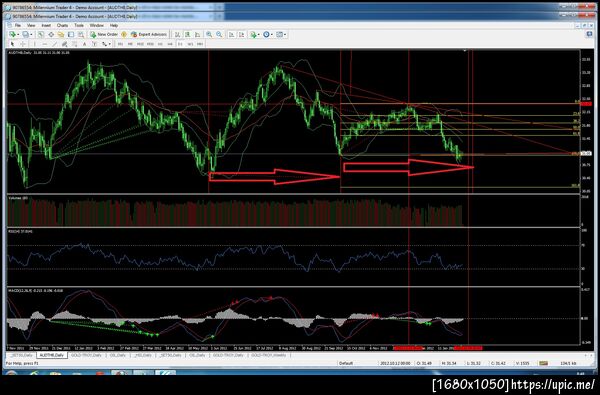This screenshot has height=395, width=600.
Task: Open the File menu
Action: pos(18,25)
